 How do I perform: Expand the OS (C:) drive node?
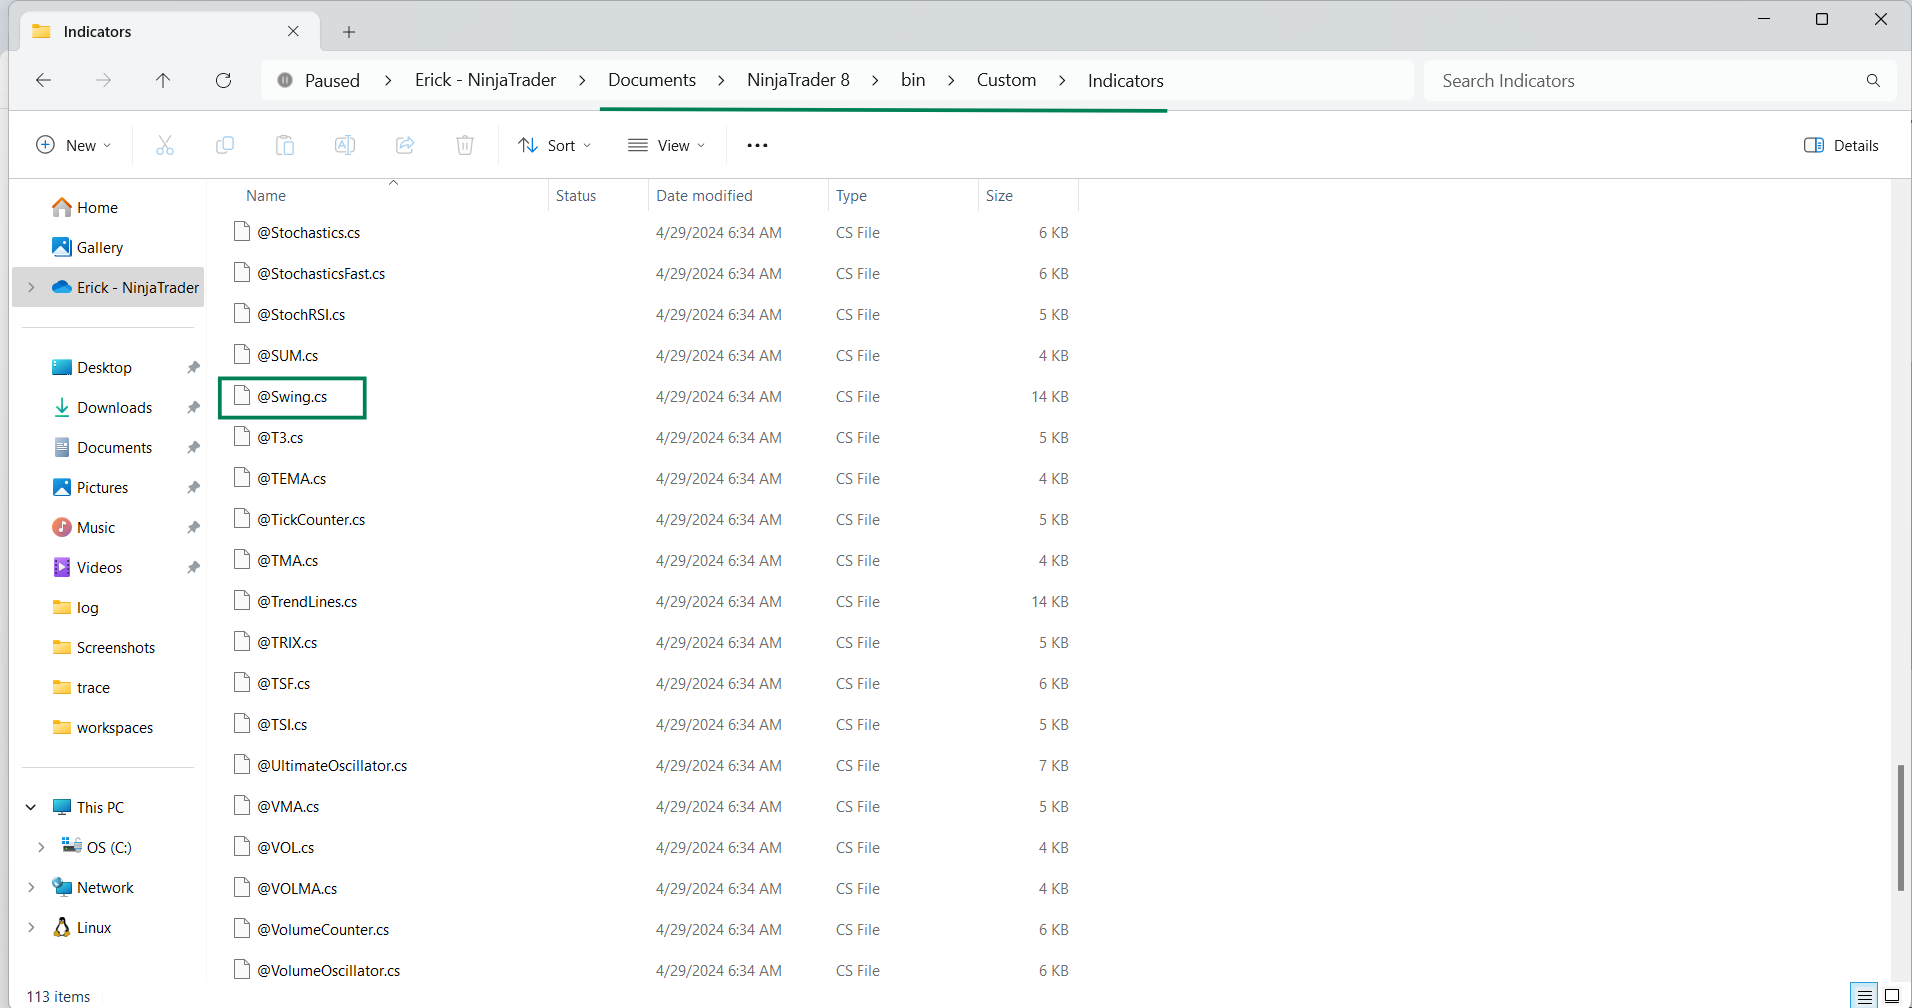click(41, 847)
